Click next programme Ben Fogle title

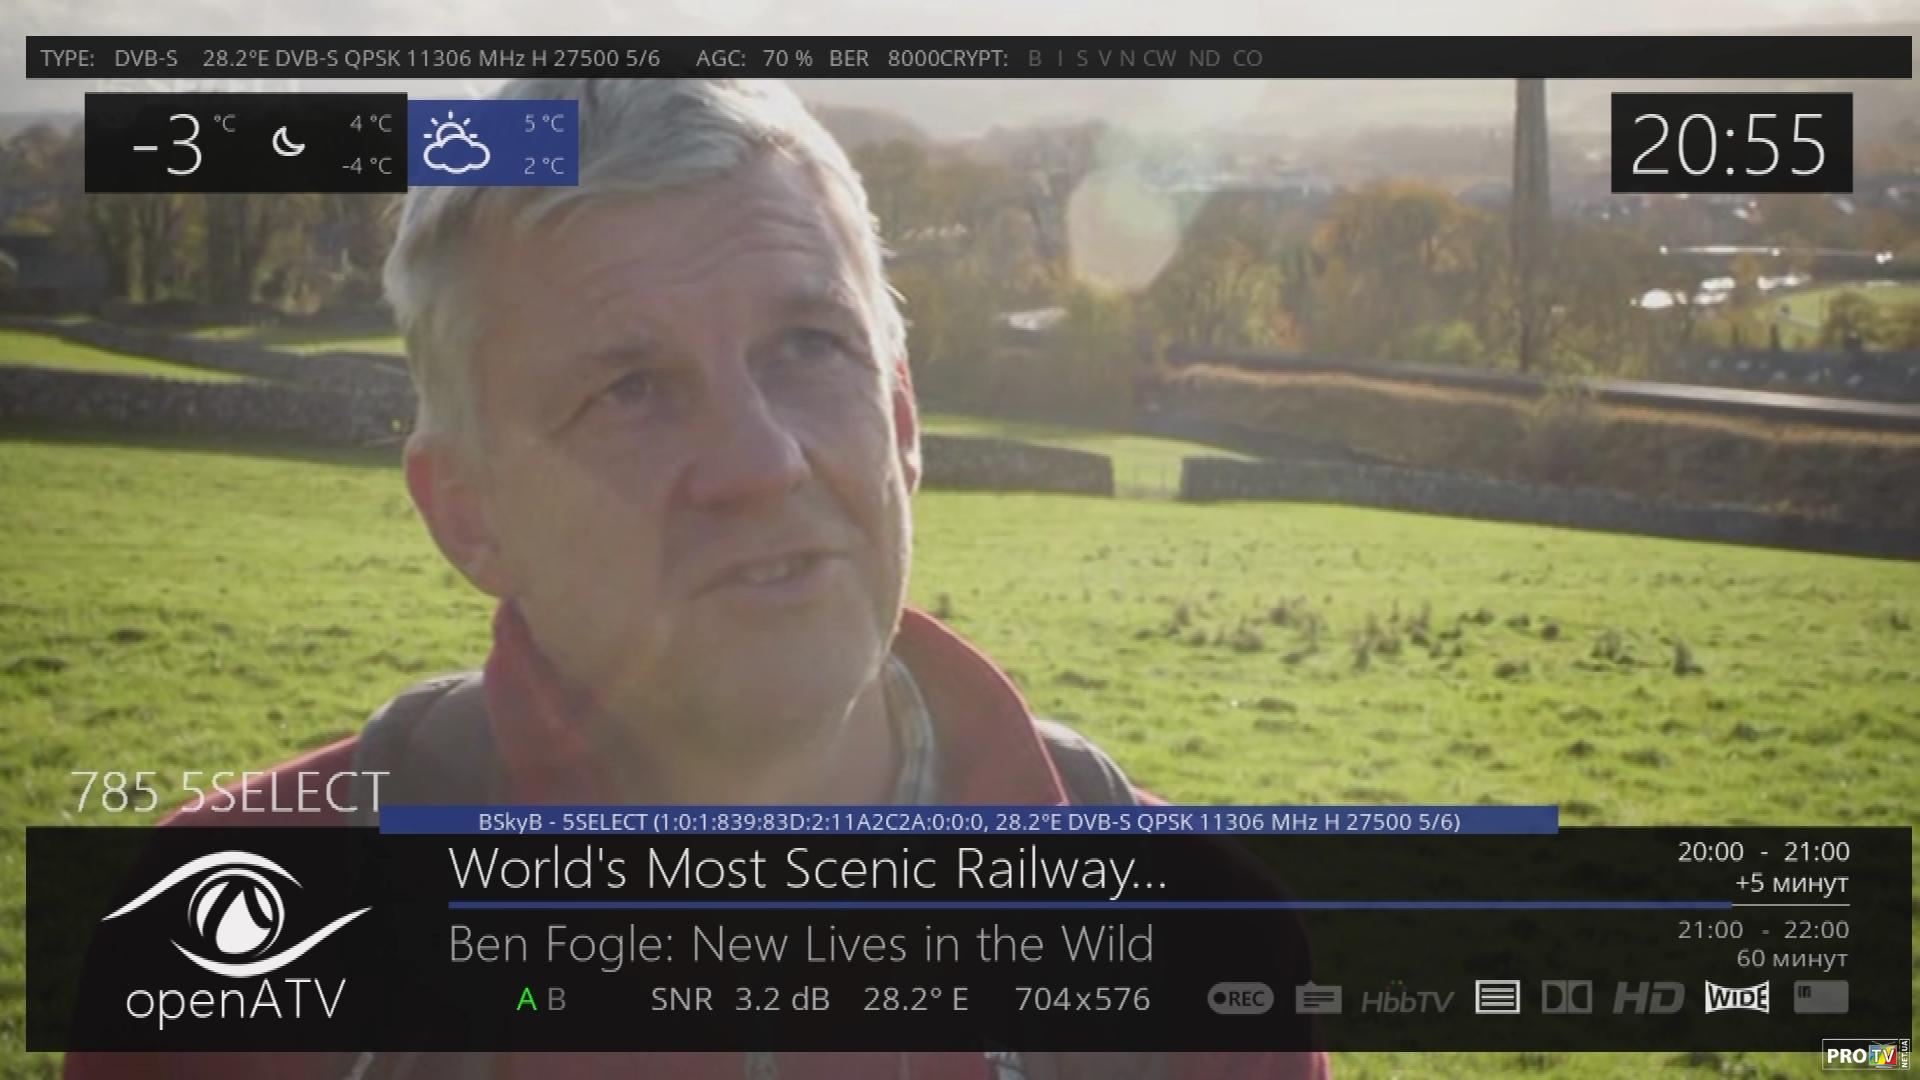[800, 944]
